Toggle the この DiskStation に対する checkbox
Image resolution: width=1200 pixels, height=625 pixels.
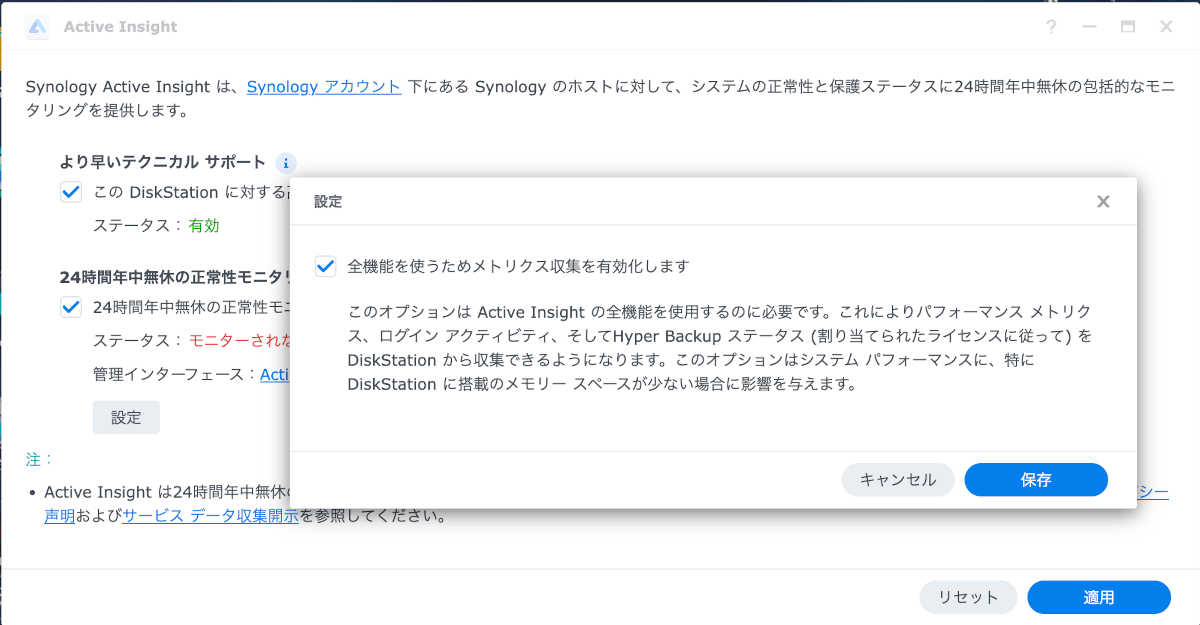[x=71, y=192]
